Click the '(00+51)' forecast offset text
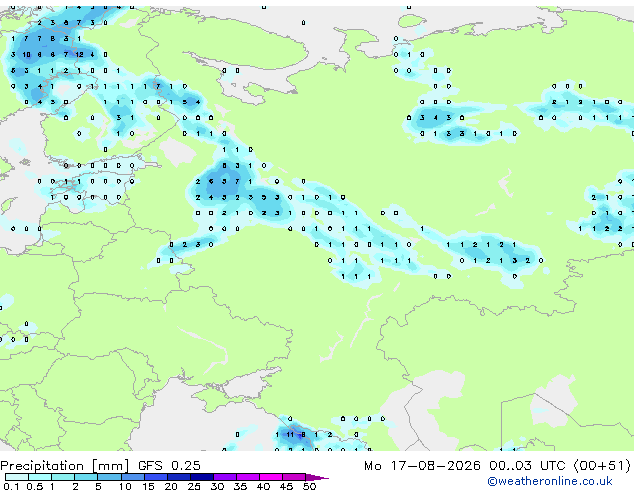Viewport: 634px width, 490px height. coord(602,466)
